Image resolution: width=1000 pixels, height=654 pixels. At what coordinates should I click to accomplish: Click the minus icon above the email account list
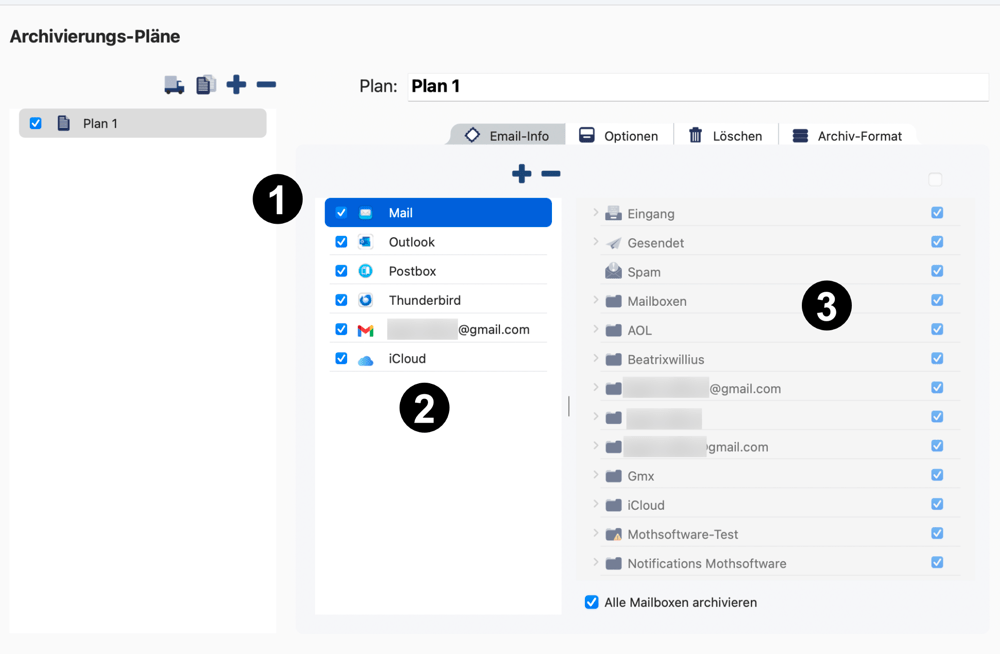(551, 174)
